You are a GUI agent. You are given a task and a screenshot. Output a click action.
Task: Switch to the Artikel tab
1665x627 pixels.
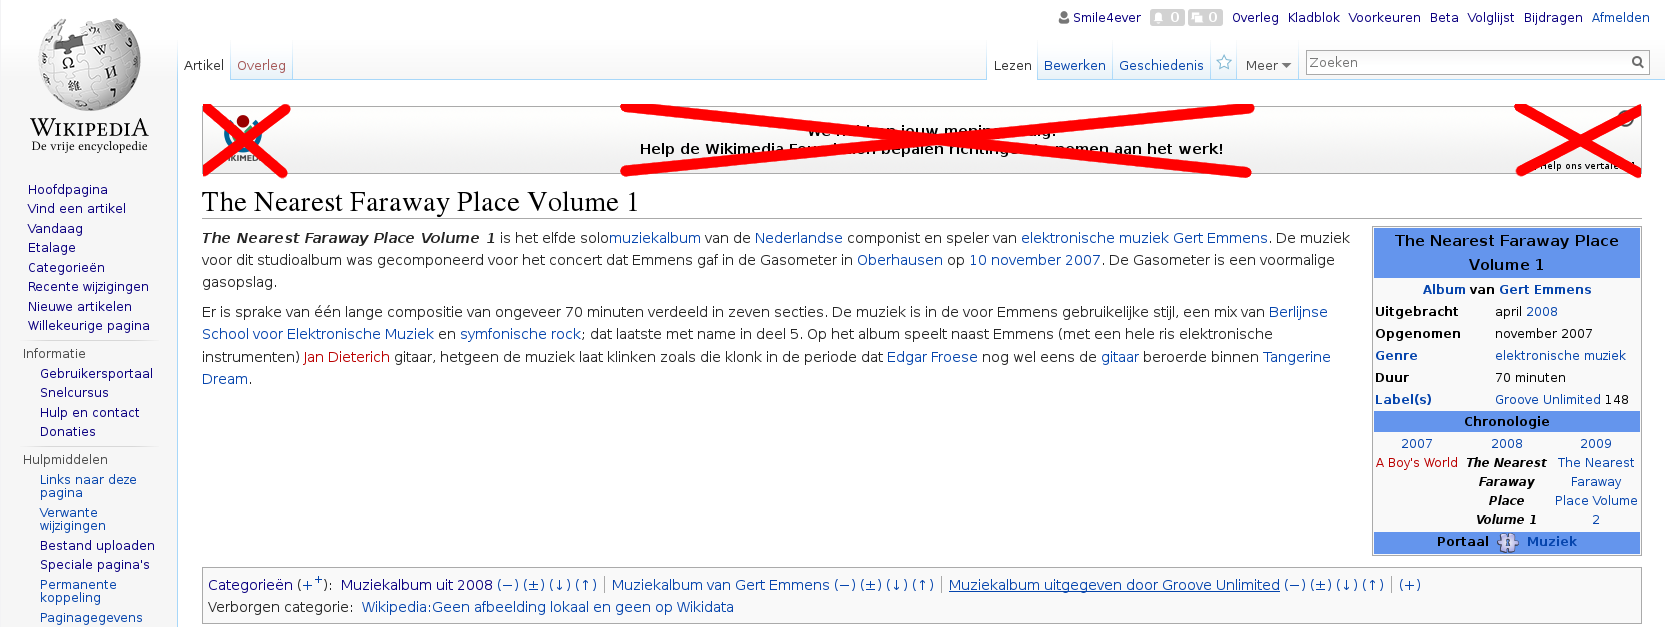[204, 65]
